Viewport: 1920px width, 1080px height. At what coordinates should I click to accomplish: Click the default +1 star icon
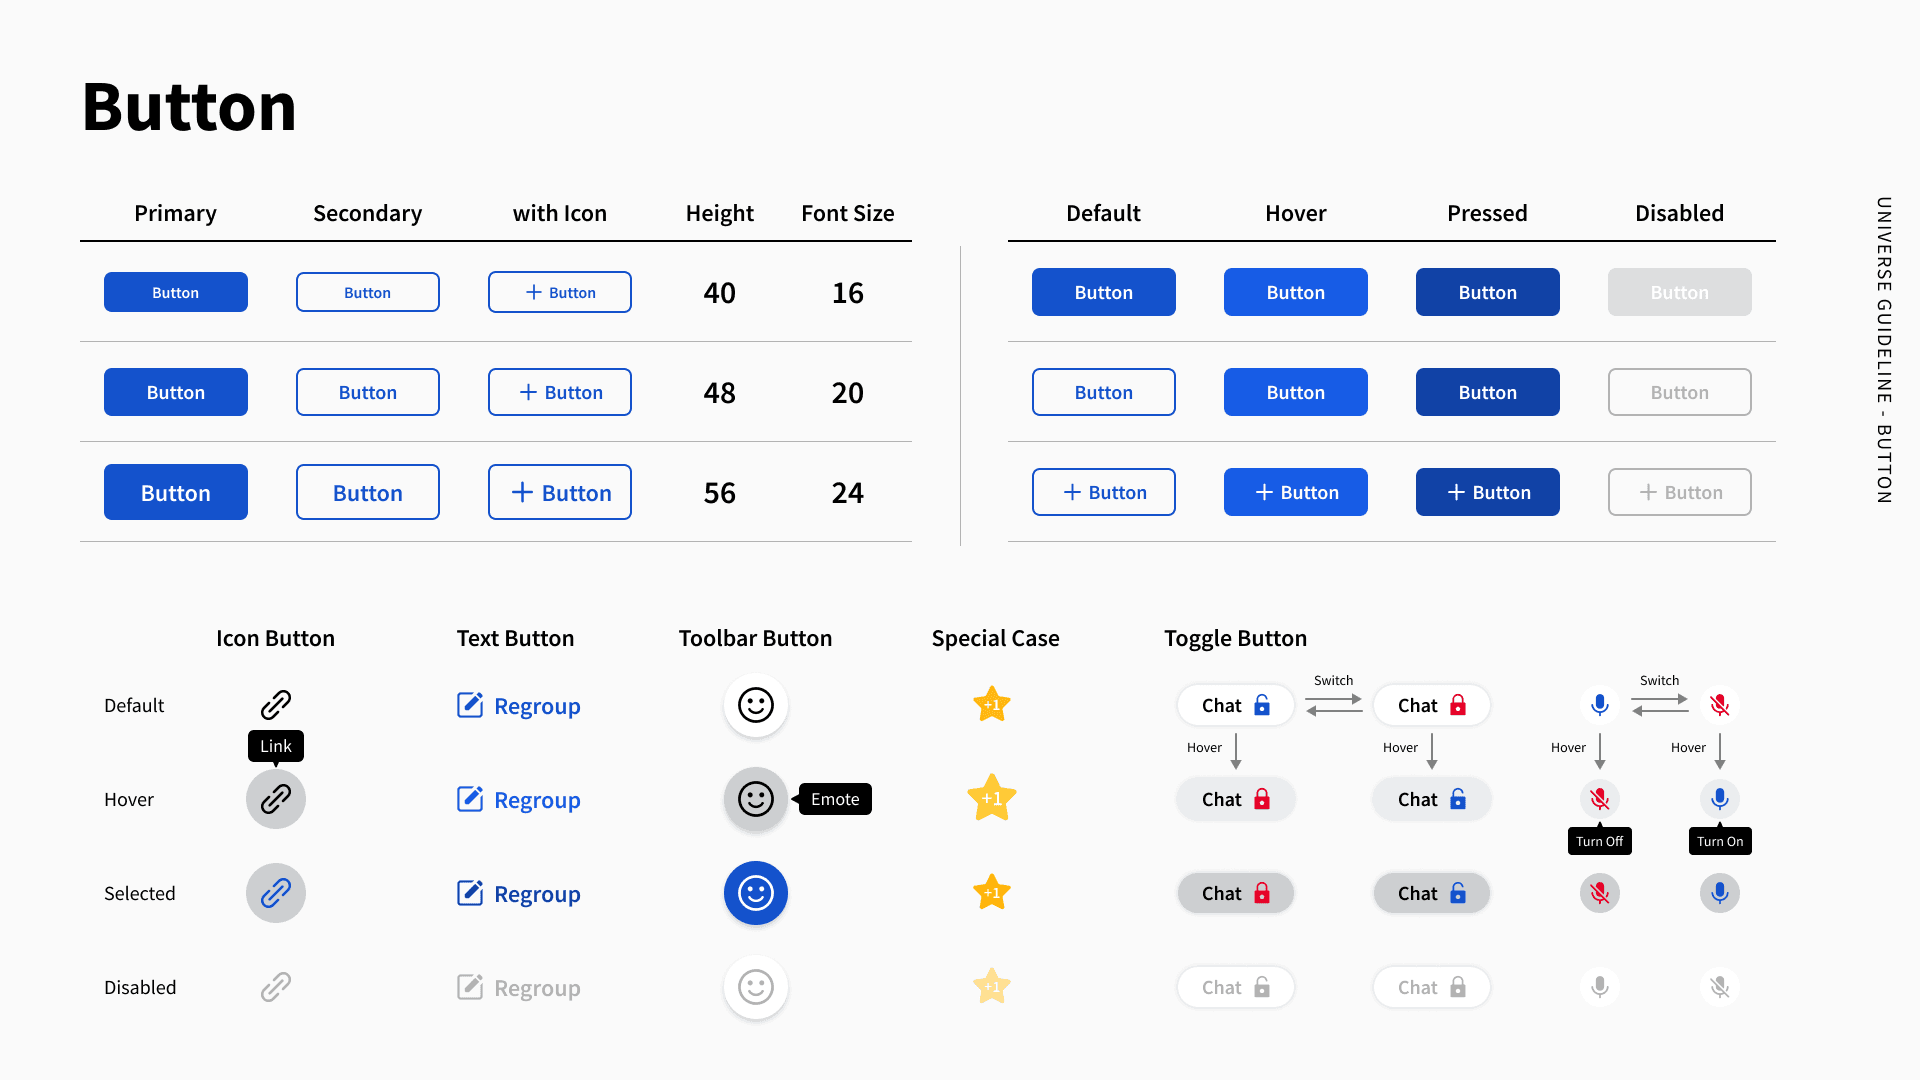click(992, 705)
